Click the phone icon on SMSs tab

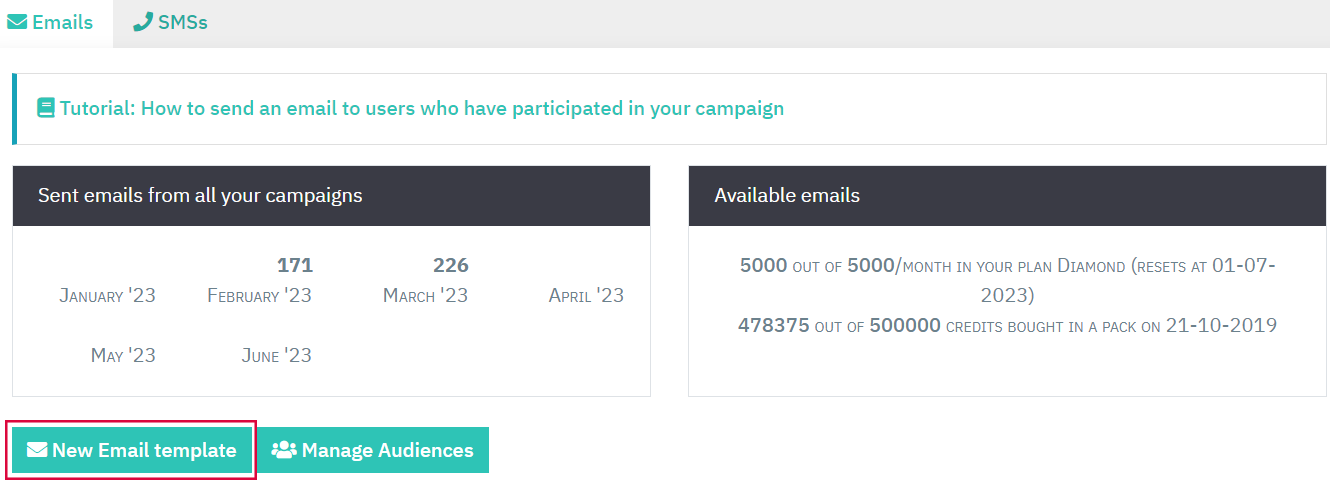pyautogui.click(x=143, y=22)
